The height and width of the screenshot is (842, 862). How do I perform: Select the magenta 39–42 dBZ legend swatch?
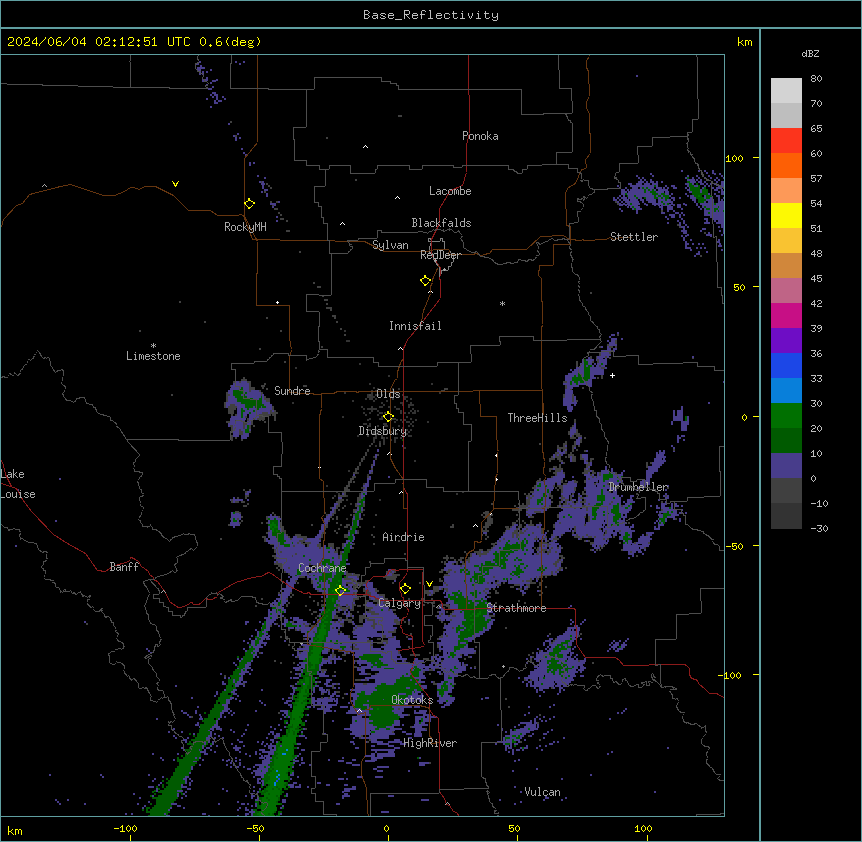point(786,315)
